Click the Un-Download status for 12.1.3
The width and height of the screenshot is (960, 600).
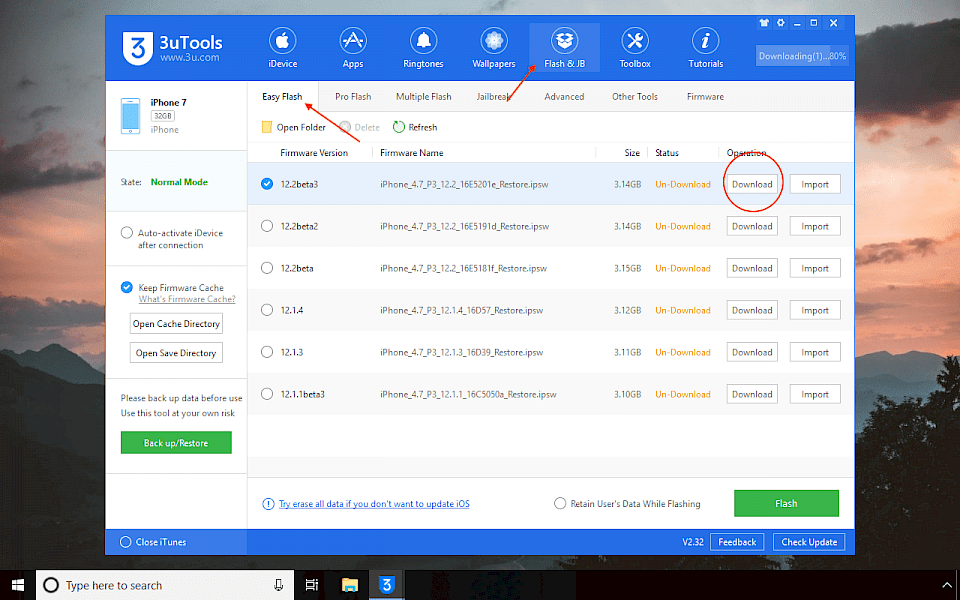(683, 353)
